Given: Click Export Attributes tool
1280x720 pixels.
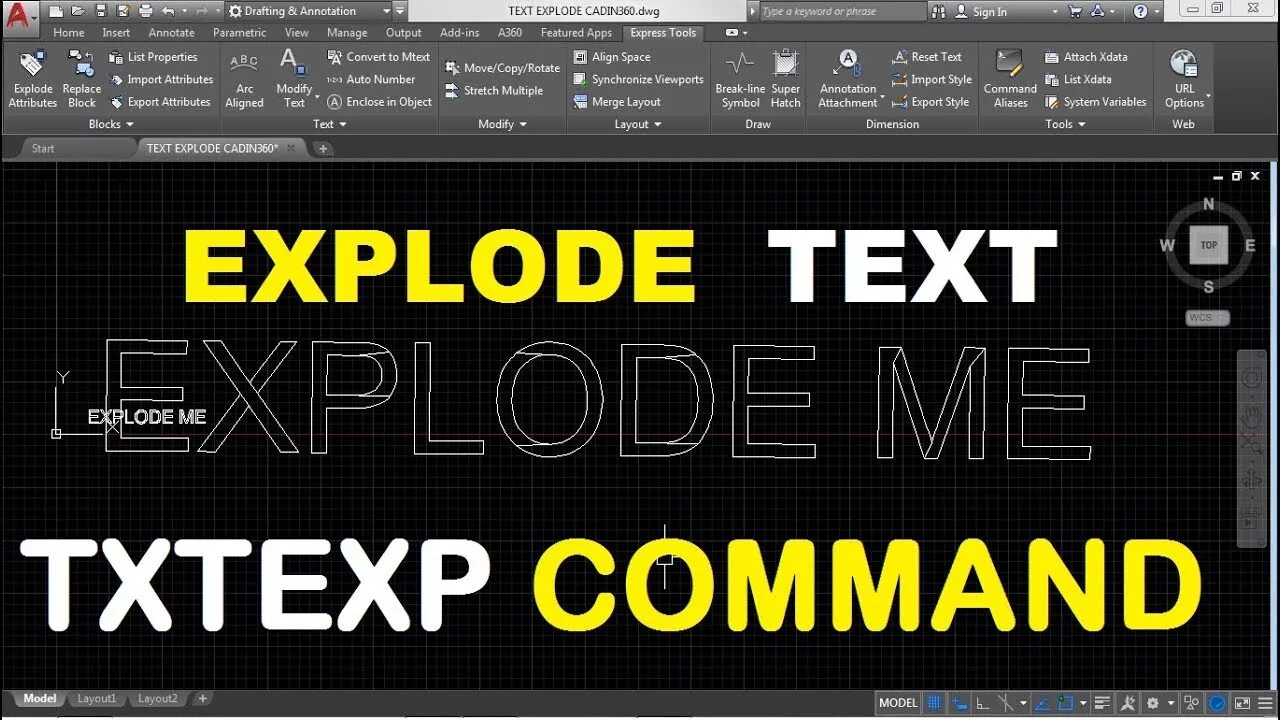Looking at the screenshot, I should pyautogui.click(x=160, y=102).
